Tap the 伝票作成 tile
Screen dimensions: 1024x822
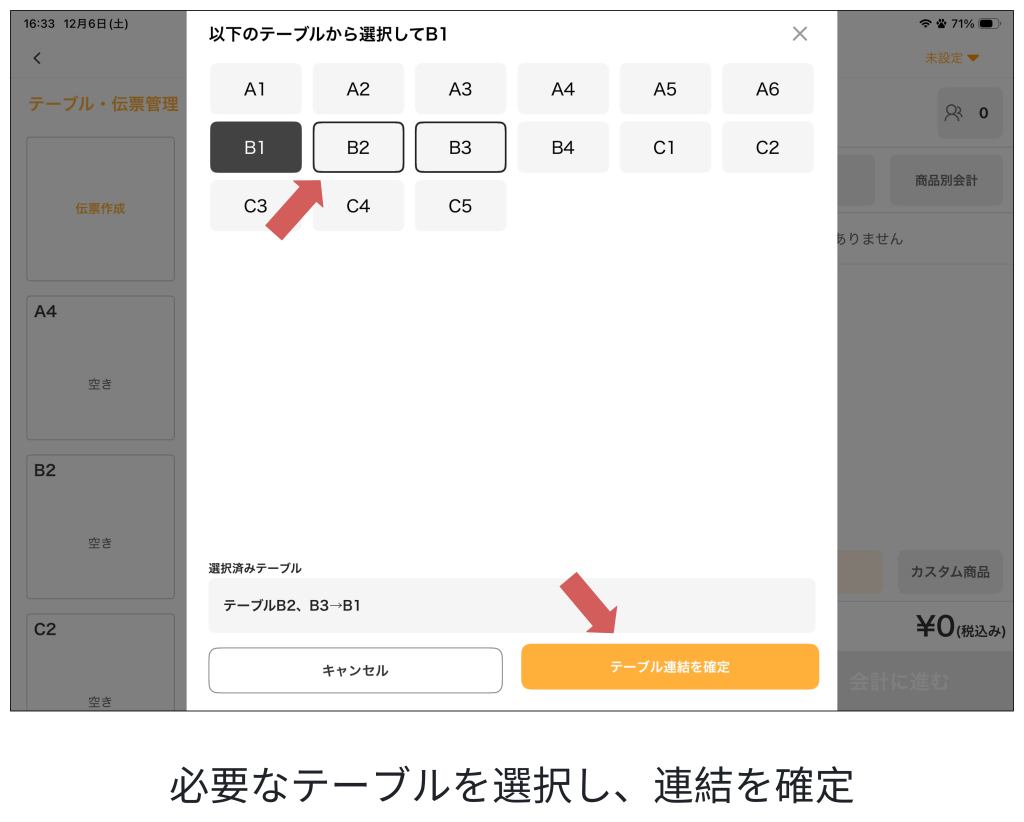(100, 209)
